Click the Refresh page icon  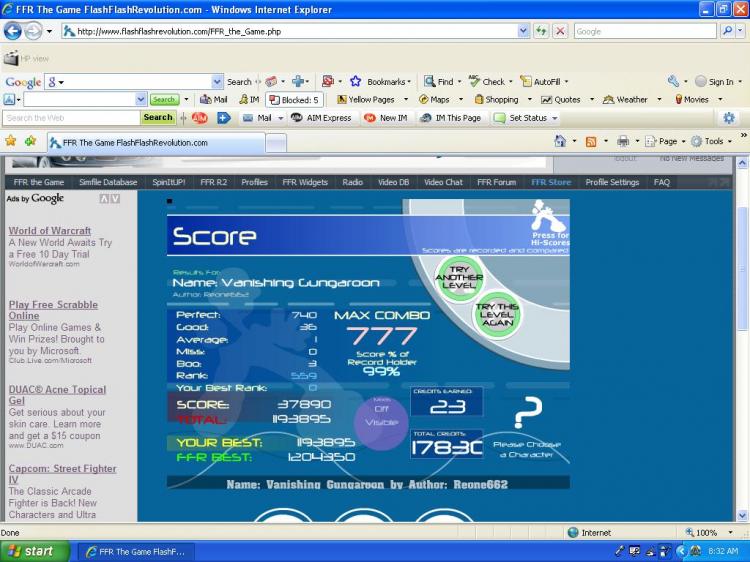tap(541, 32)
